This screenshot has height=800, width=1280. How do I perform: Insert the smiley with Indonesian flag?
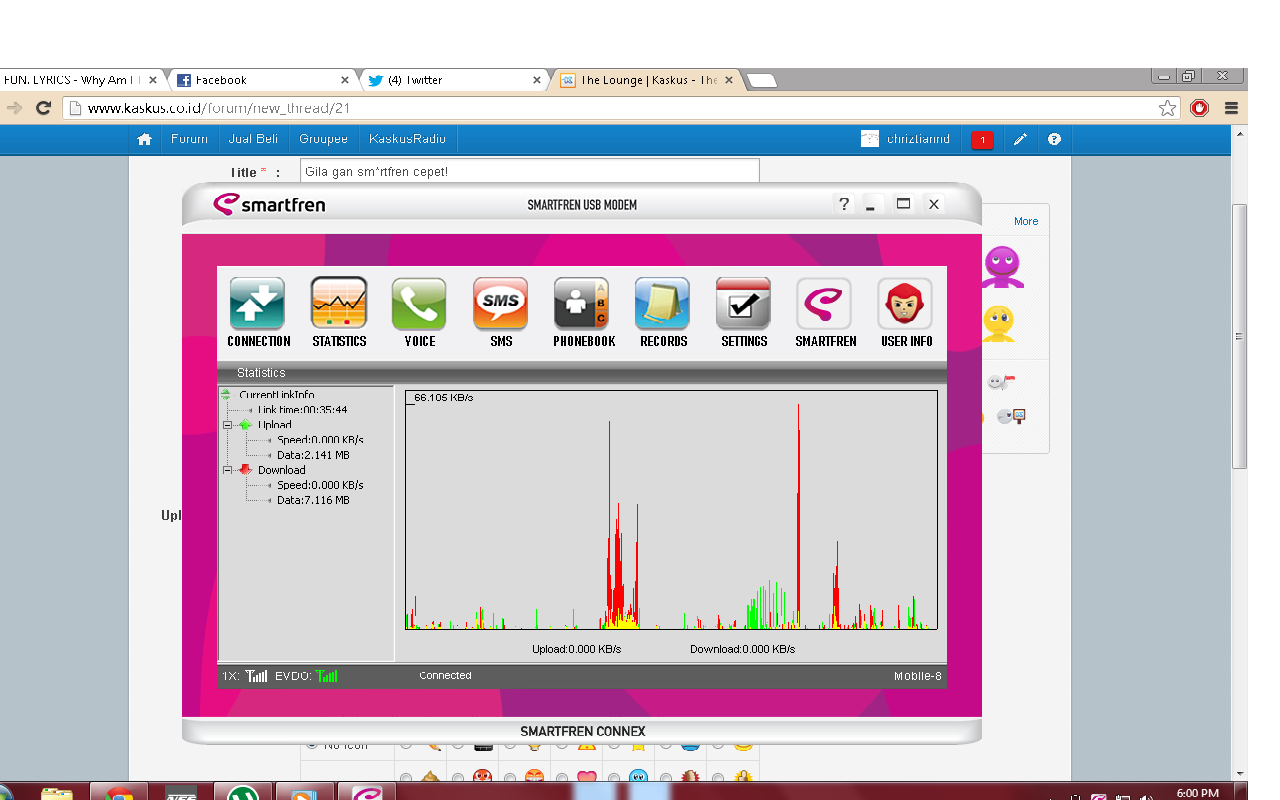pyautogui.click(x=1002, y=381)
